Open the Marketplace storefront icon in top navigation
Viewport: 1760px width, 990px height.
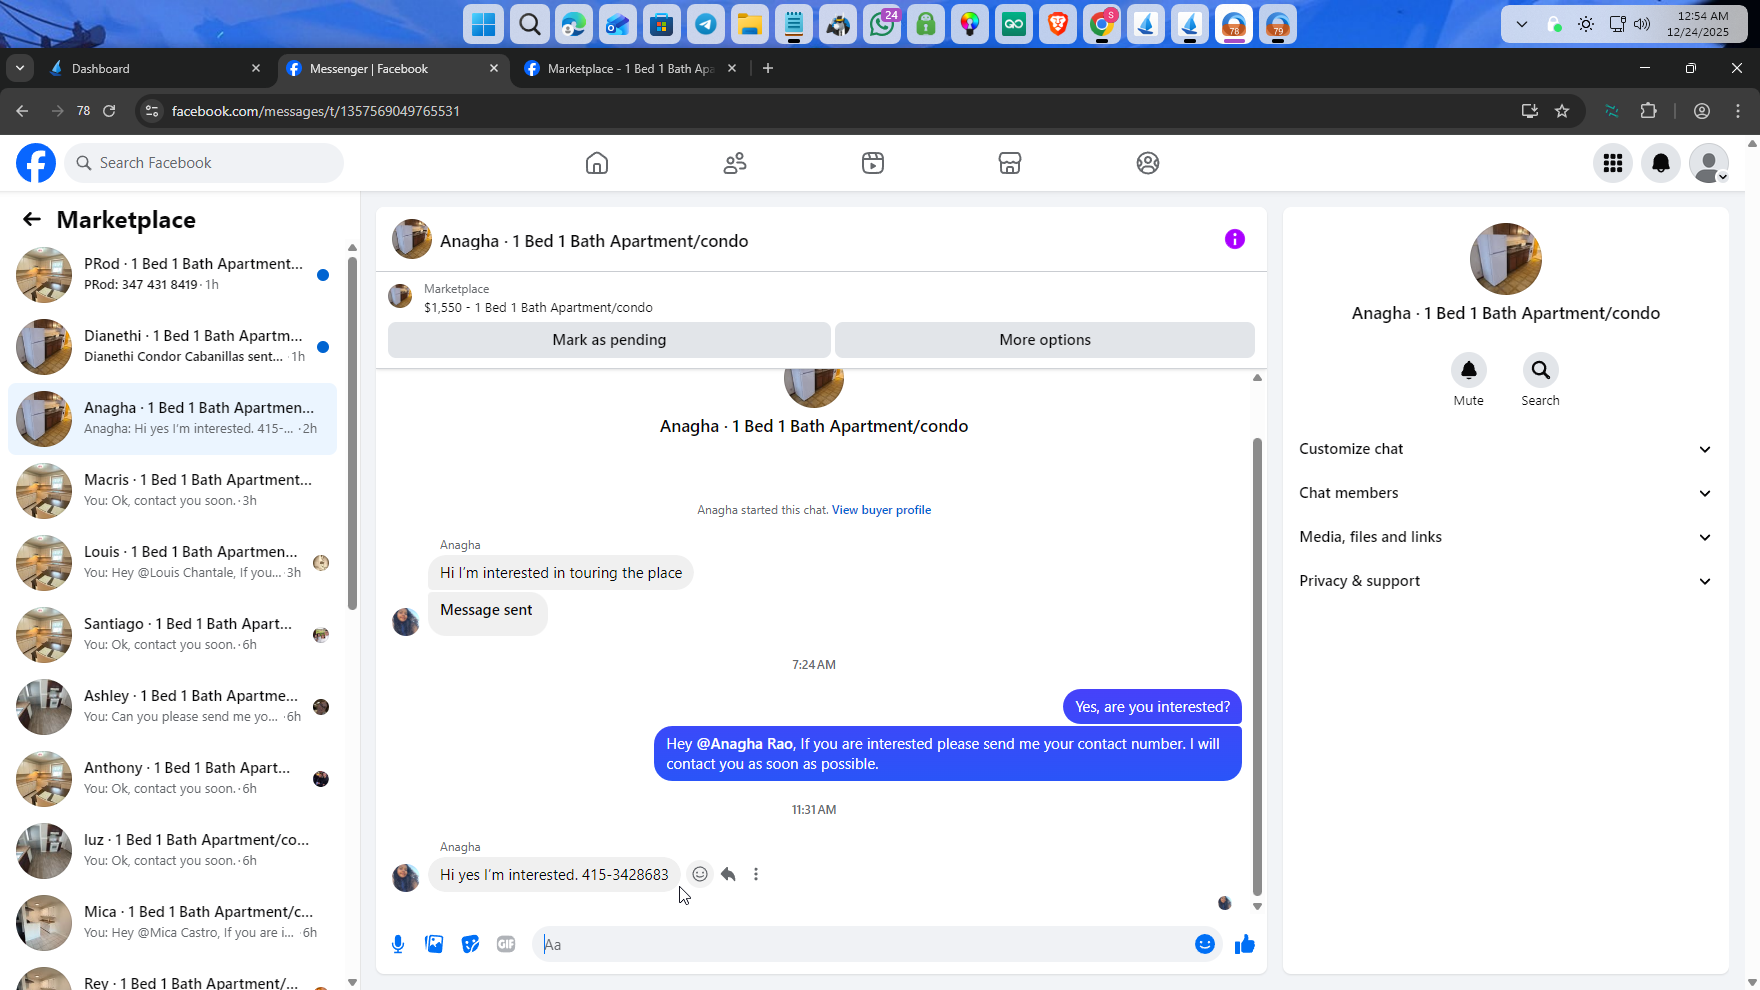pos(1010,163)
